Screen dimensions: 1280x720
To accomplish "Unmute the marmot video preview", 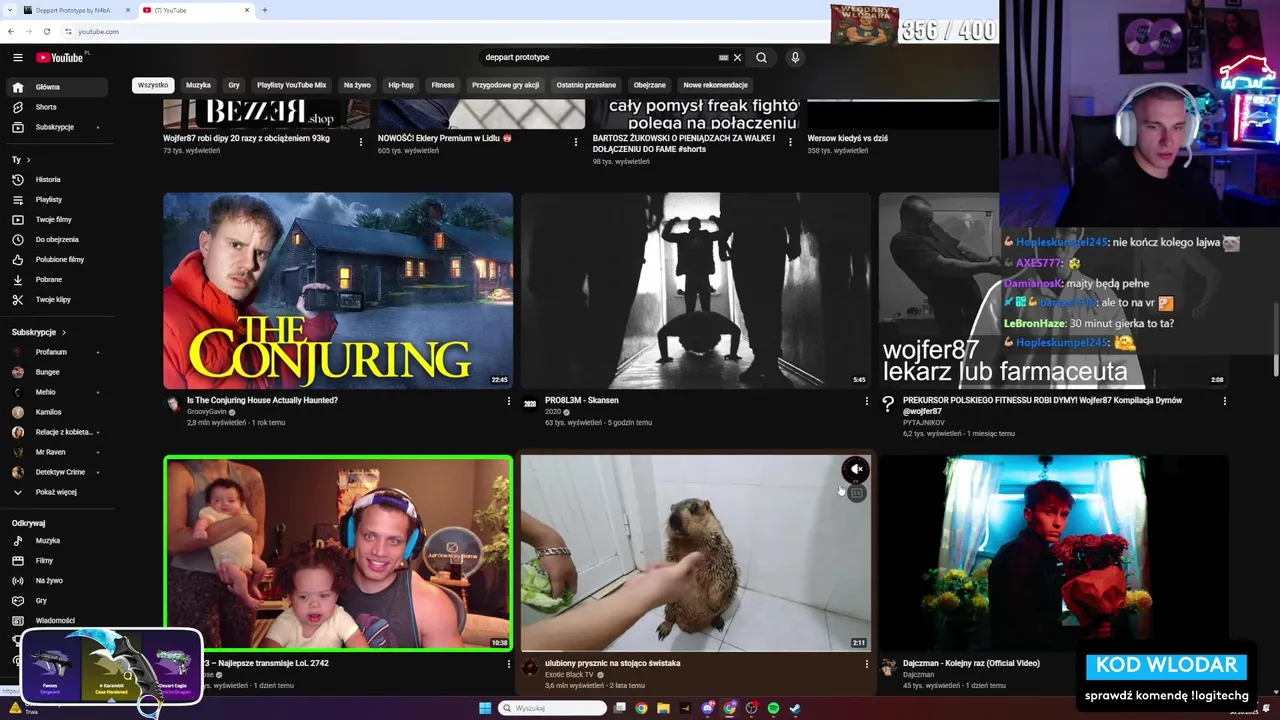I will [856, 469].
